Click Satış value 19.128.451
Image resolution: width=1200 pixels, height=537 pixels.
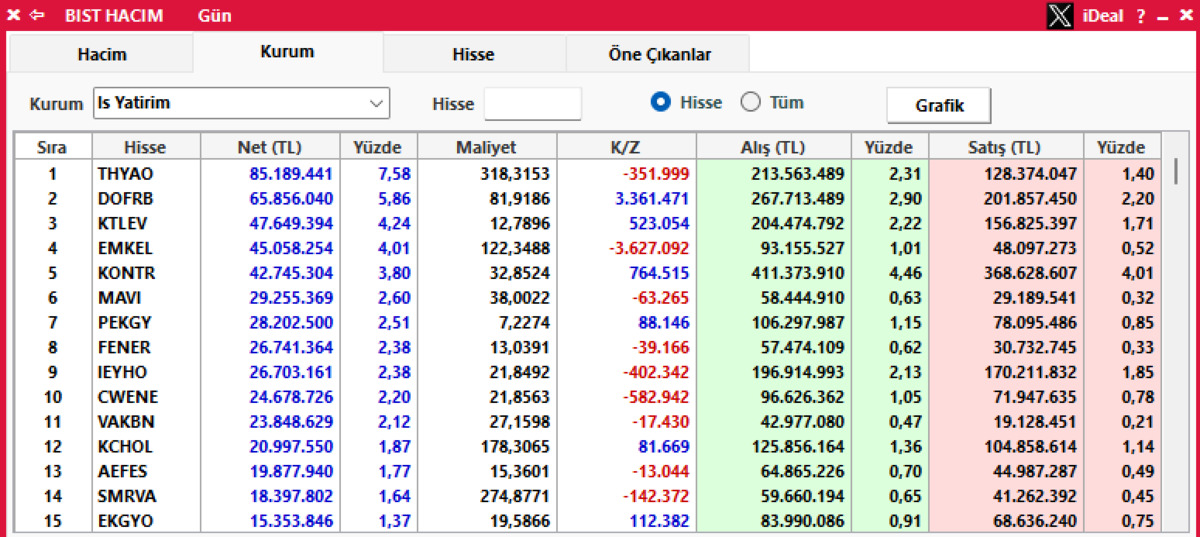(1034, 422)
